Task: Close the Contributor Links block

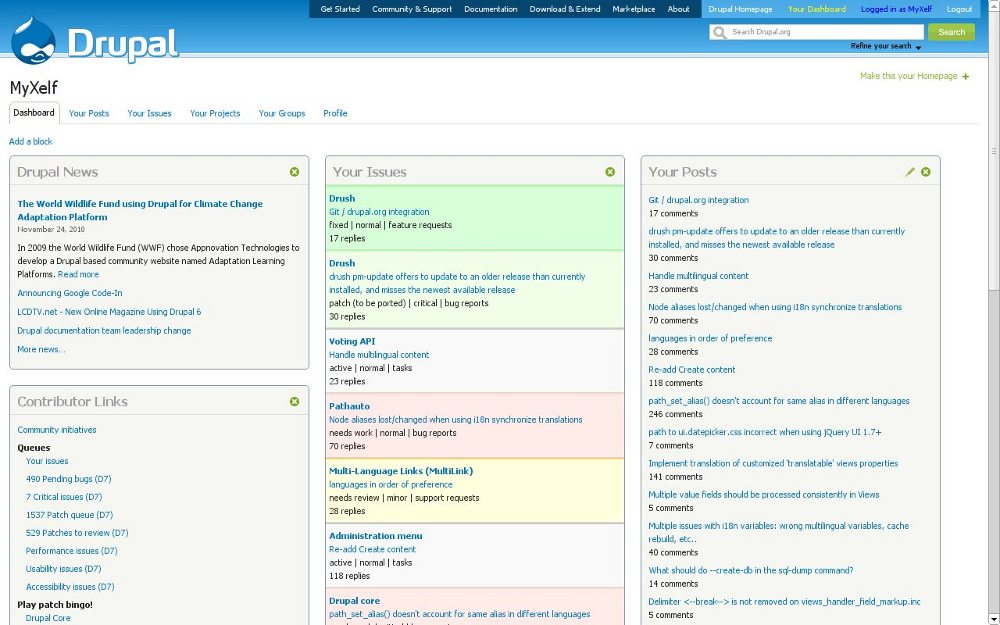Action: (294, 402)
